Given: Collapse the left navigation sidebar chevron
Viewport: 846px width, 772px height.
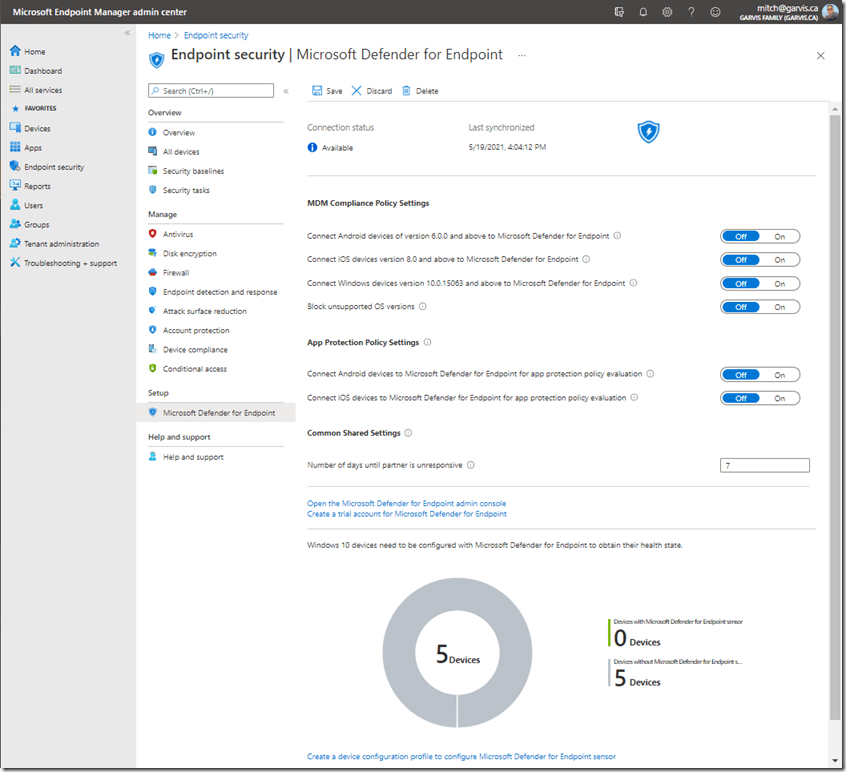Looking at the screenshot, I should [127, 33].
